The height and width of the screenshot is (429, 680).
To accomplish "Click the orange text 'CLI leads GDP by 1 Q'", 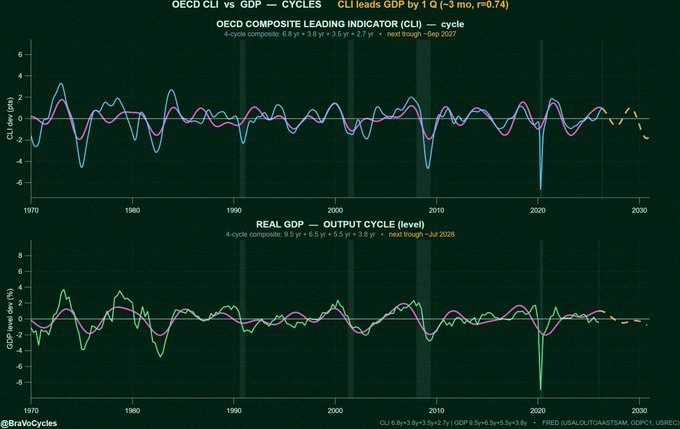I will pyautogui.click(x=382, y=5).
